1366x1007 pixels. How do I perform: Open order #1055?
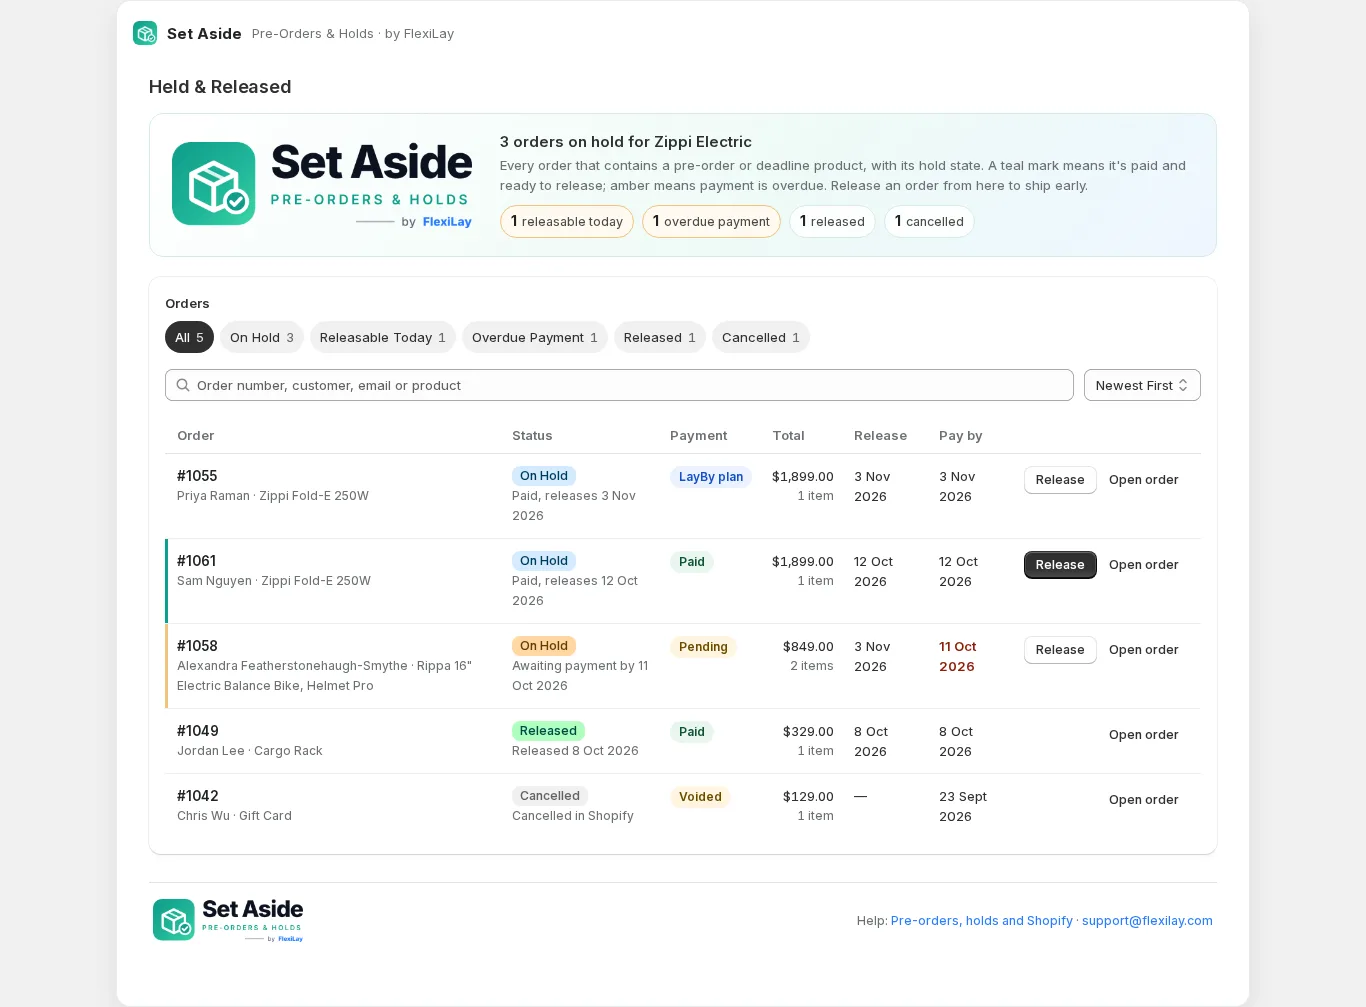point(1143,480)
